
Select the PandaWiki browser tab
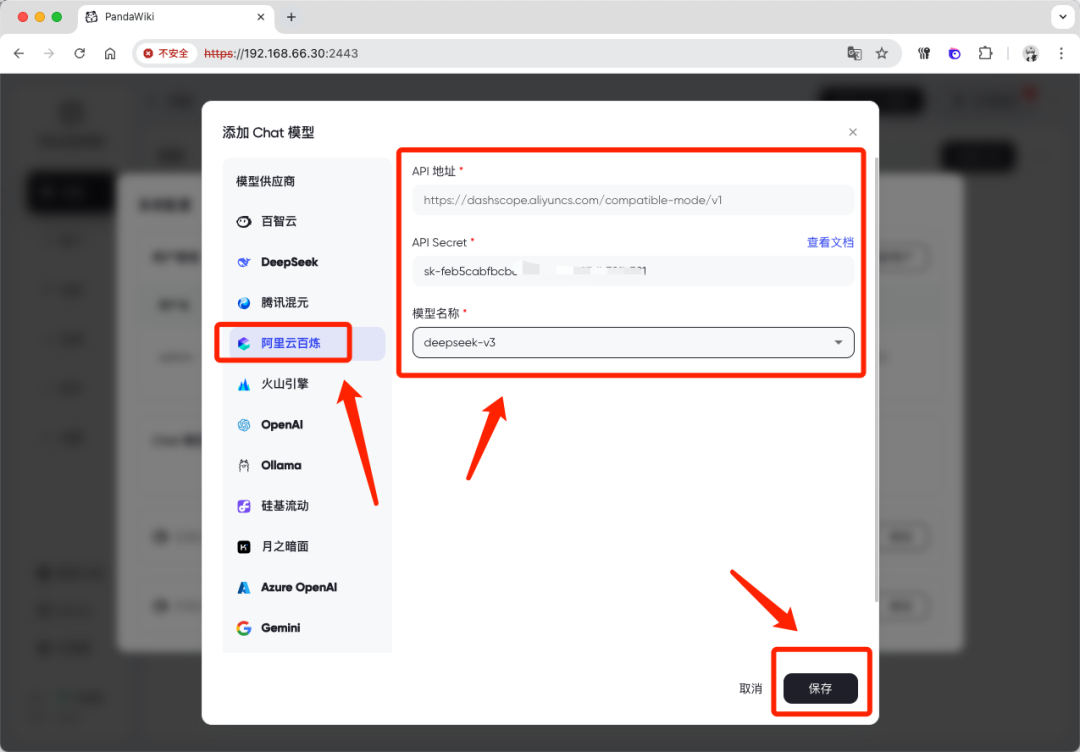tap(176, 17)
